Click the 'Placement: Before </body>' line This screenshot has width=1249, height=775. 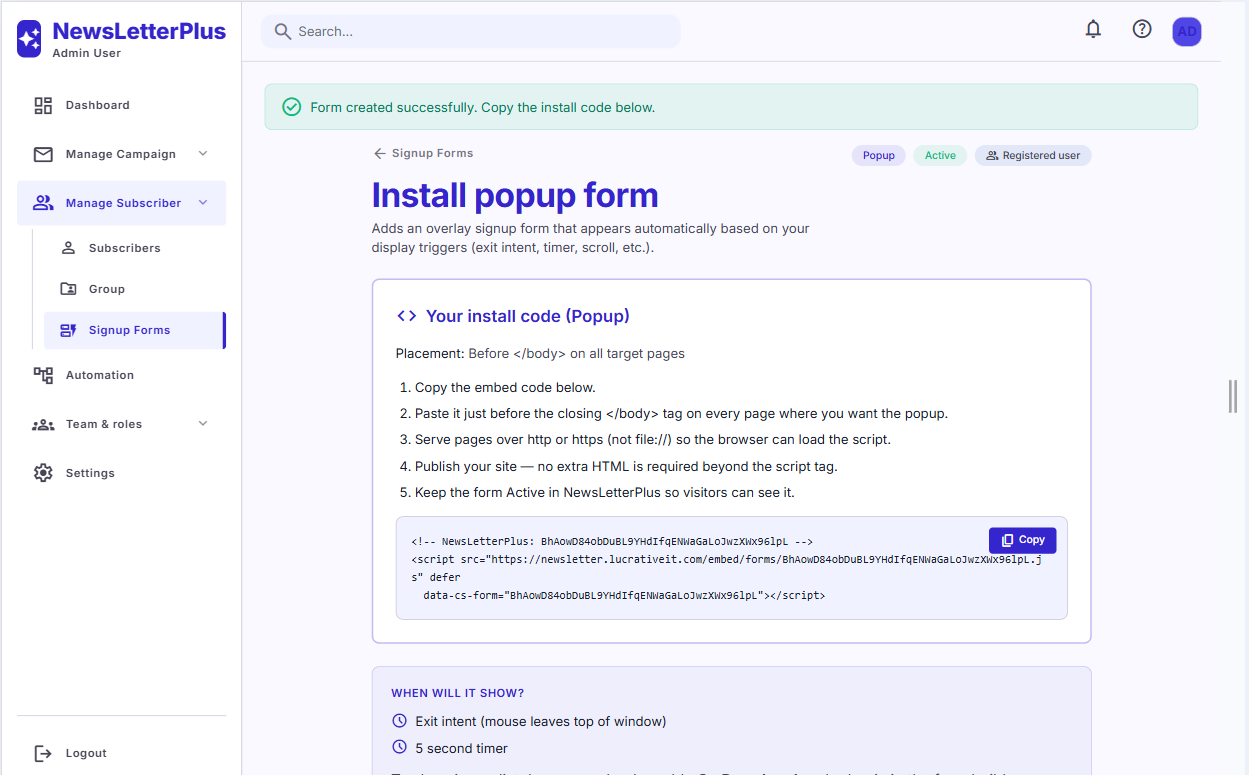click(540, 353)
